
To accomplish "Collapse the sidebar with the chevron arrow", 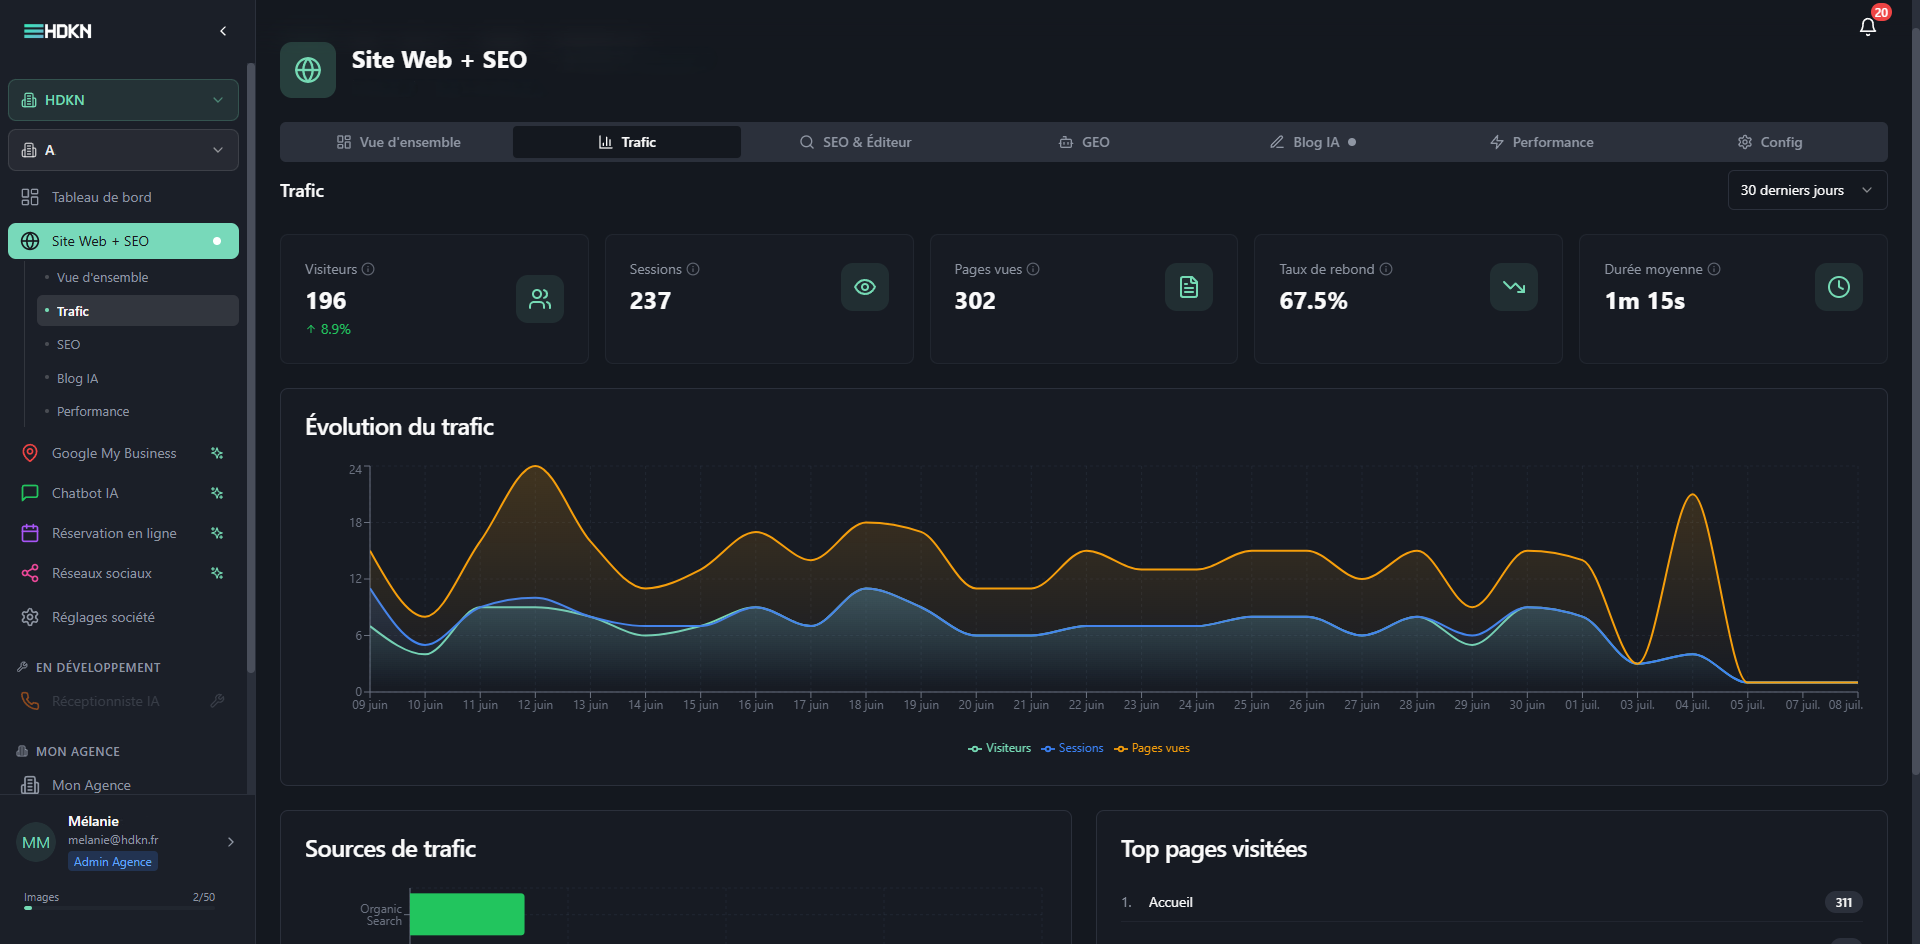I will coord(223,31).
